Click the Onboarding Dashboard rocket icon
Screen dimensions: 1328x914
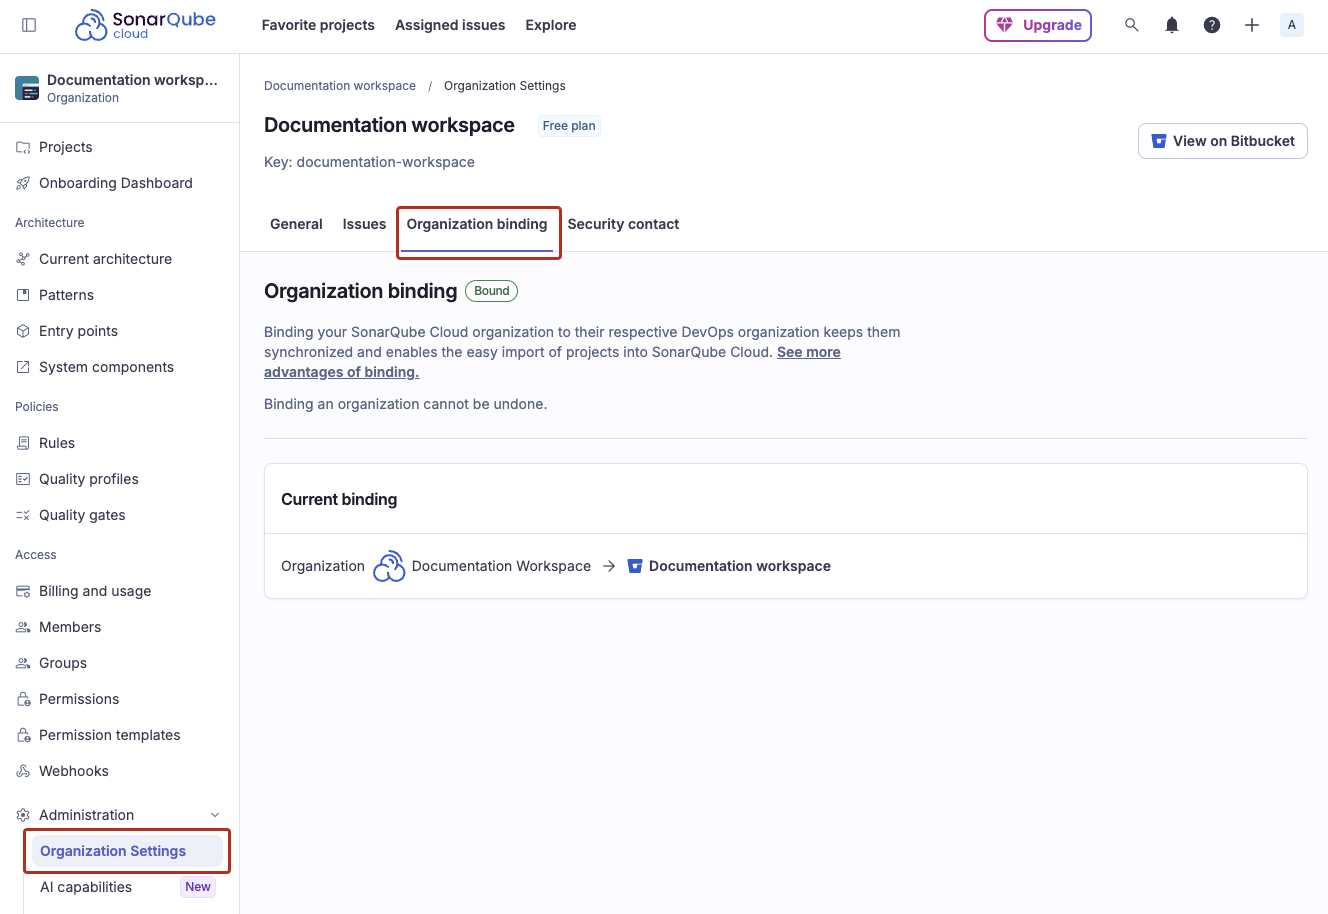(x=23, y=183)
